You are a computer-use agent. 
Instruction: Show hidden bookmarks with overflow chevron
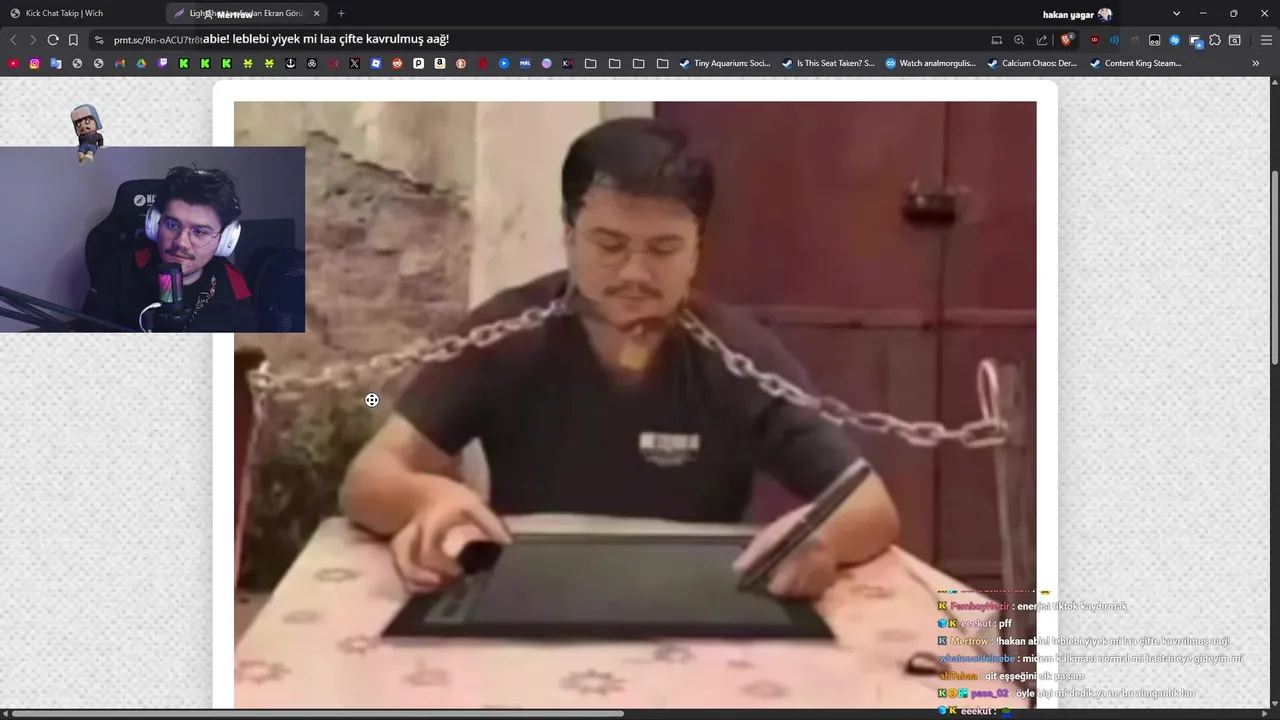[1256, 63]
